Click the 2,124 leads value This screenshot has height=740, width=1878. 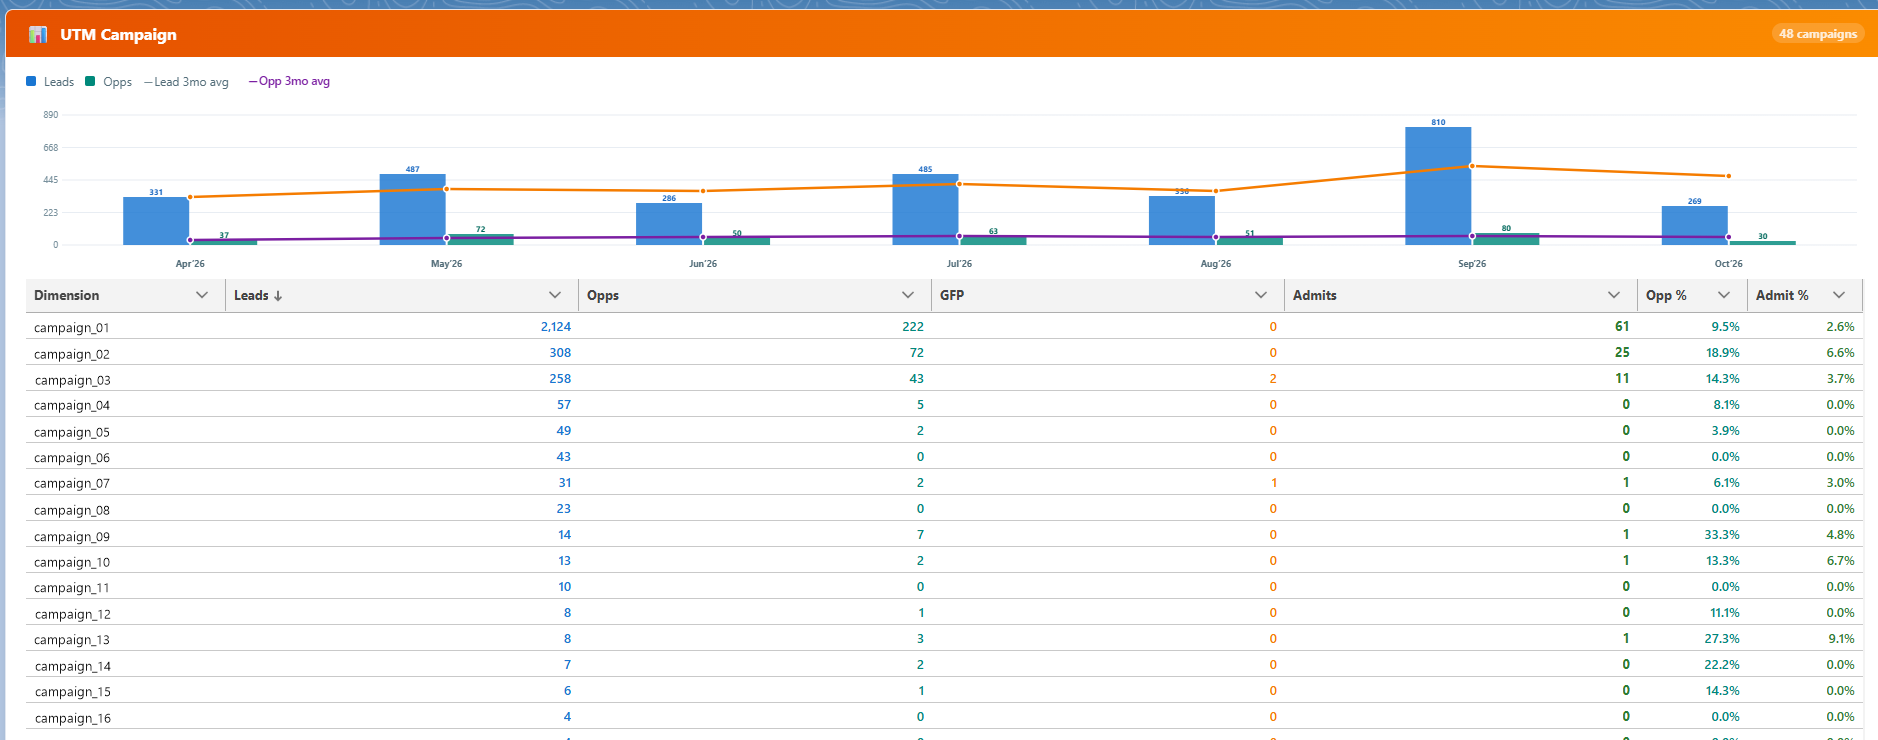556,327
